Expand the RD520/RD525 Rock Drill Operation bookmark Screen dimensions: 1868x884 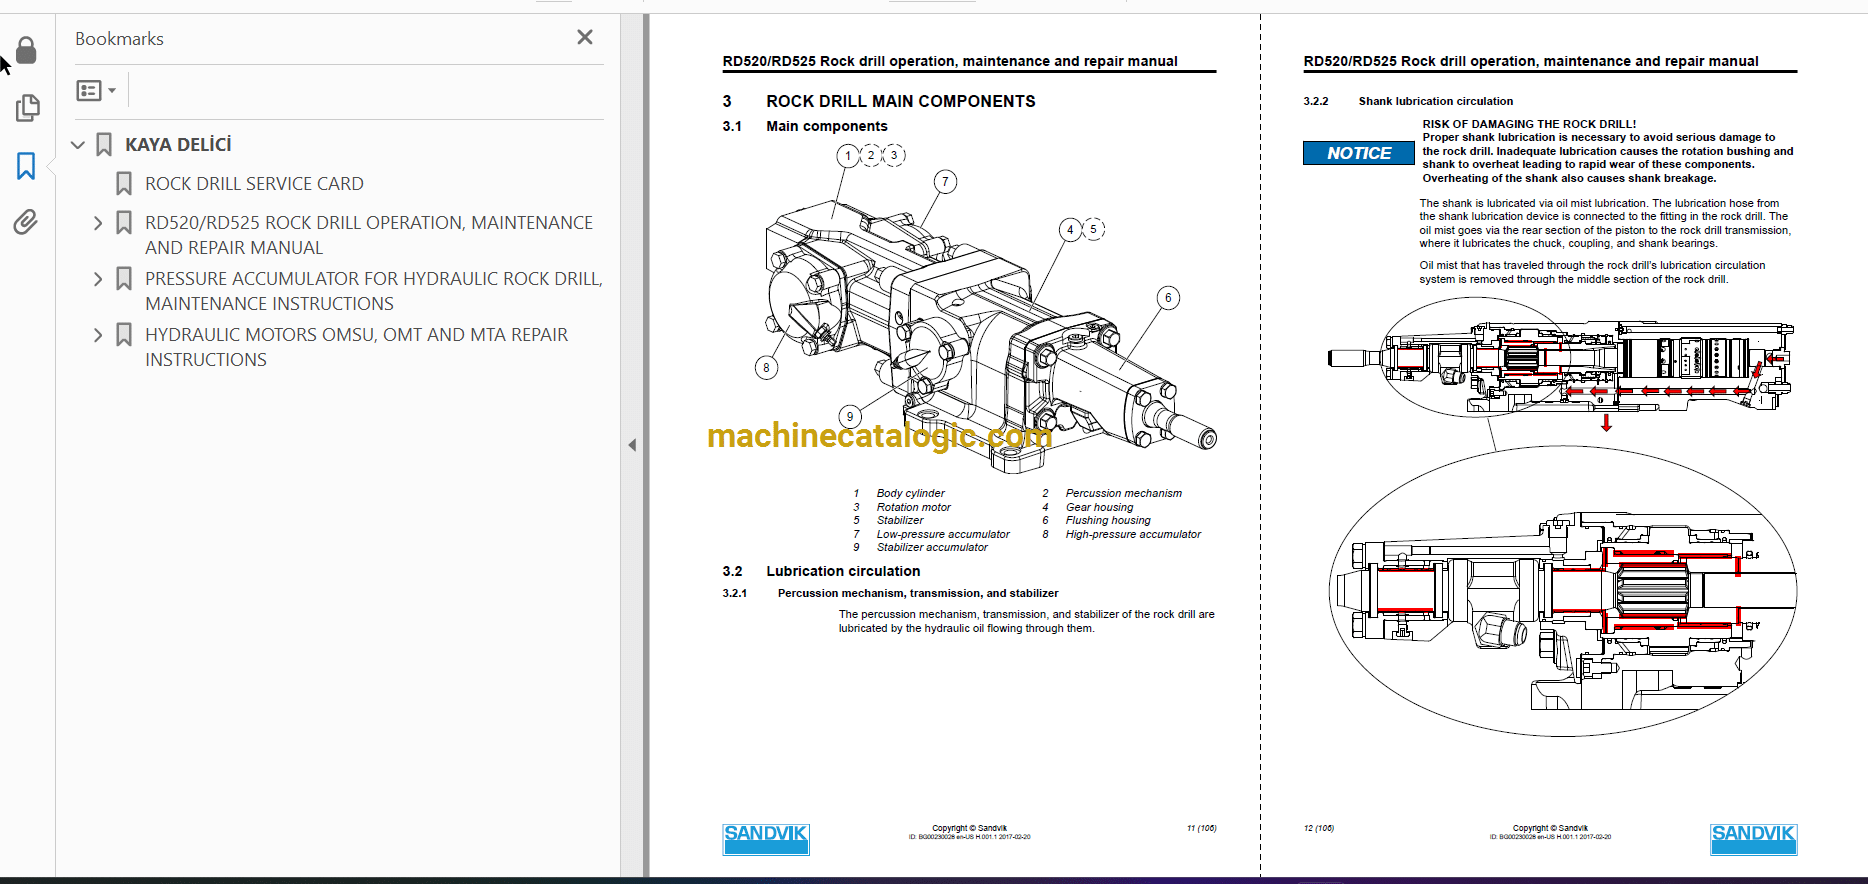(x=98, y=223)
